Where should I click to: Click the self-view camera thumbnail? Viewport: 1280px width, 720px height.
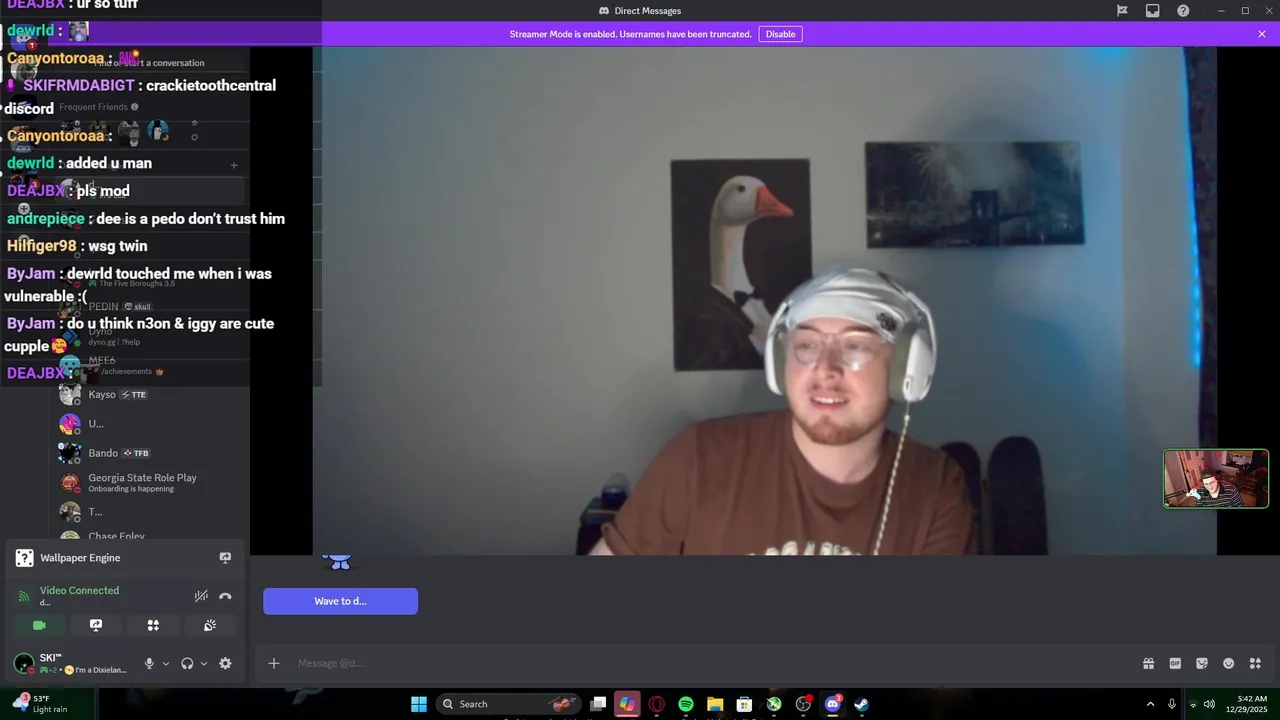tap(1216, 479)
